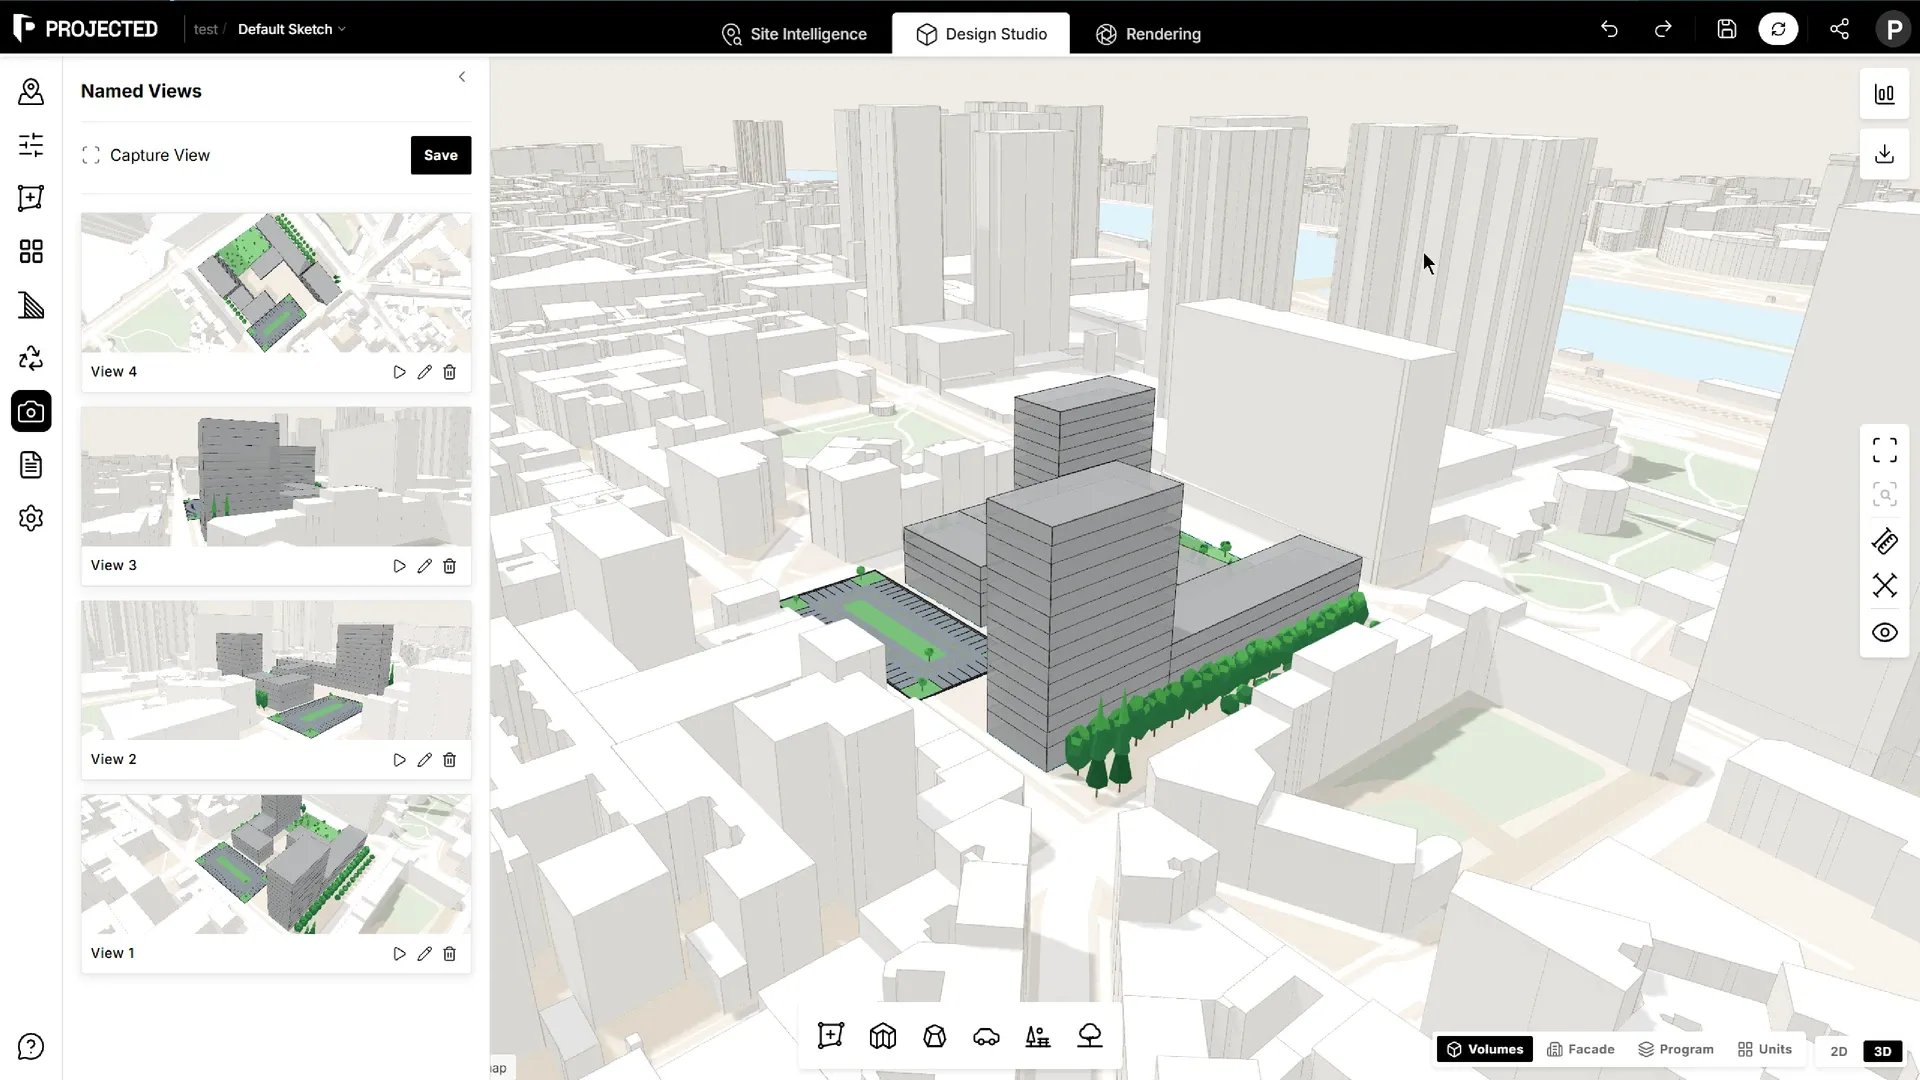Open the Named Views camera sidebar icon
This screenshot has width=1920, height=1080.
pos(31,411)
